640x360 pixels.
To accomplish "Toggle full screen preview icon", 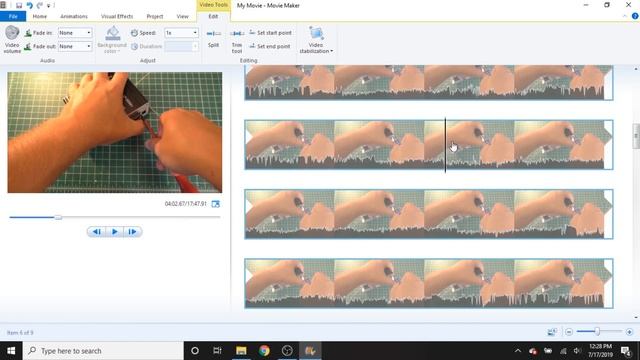I will click(x=216, y=204).
